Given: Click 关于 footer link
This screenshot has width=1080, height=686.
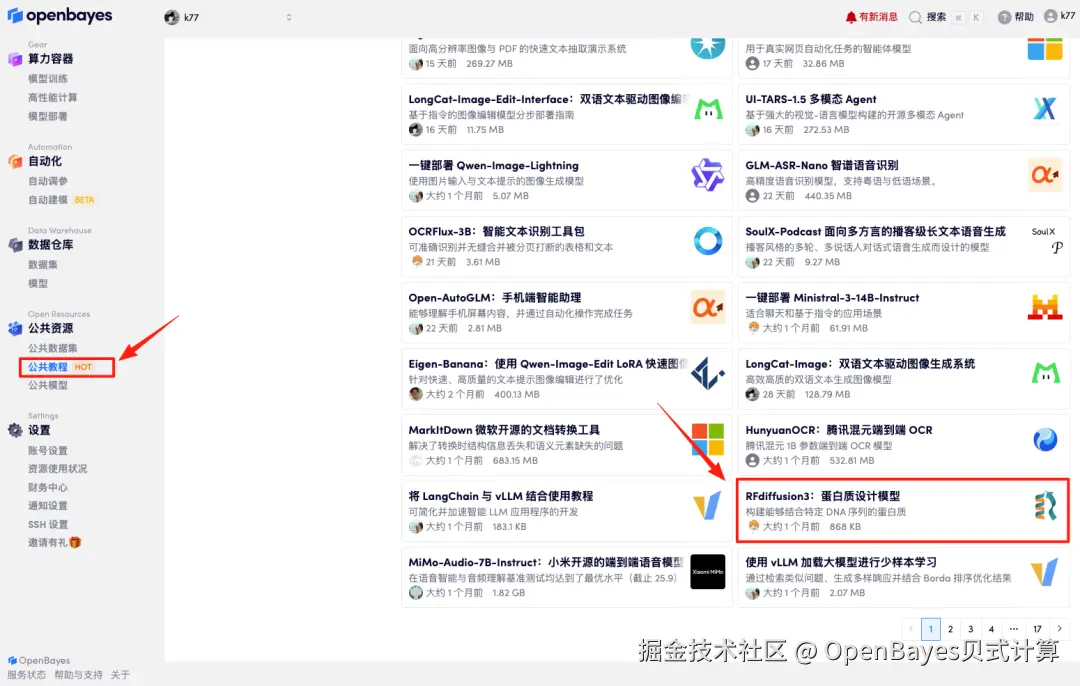Looking at the screenshot, I should click(120, 675).
